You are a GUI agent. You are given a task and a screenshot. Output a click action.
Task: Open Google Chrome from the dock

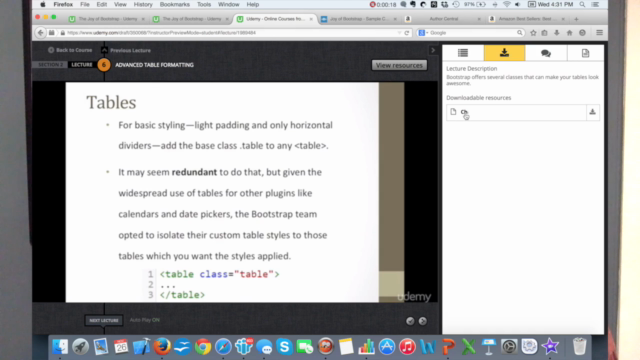click(x=203, y=347)
